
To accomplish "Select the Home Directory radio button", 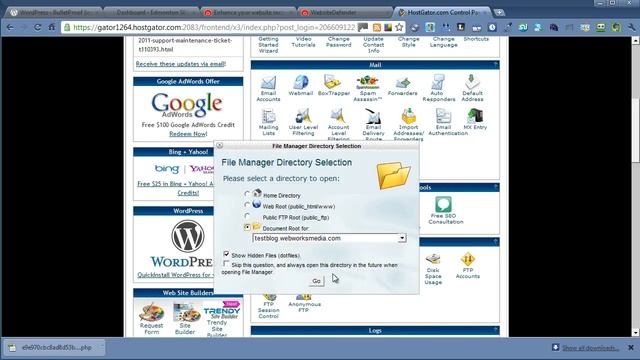I will click(x=247, y=194).
